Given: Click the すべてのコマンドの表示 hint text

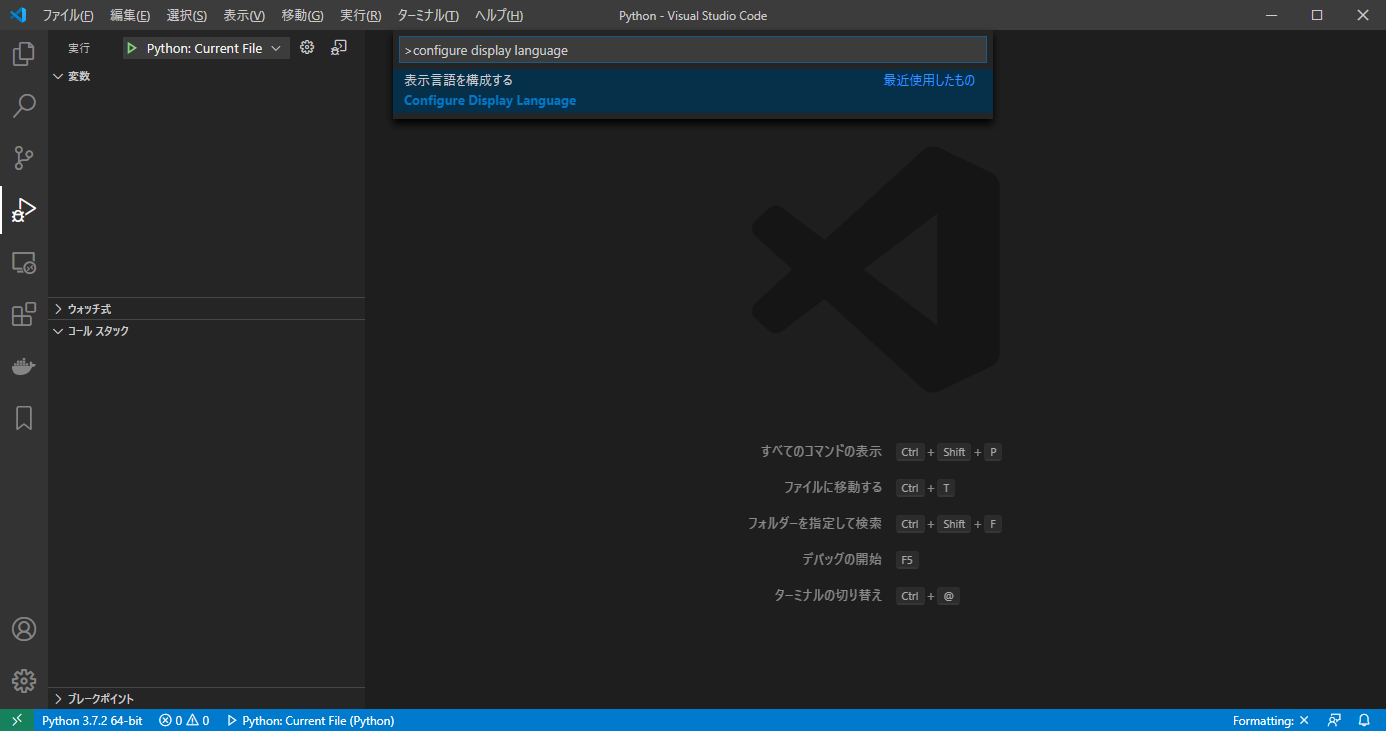Looking at the screenshot, I should [x=821, y=451].
